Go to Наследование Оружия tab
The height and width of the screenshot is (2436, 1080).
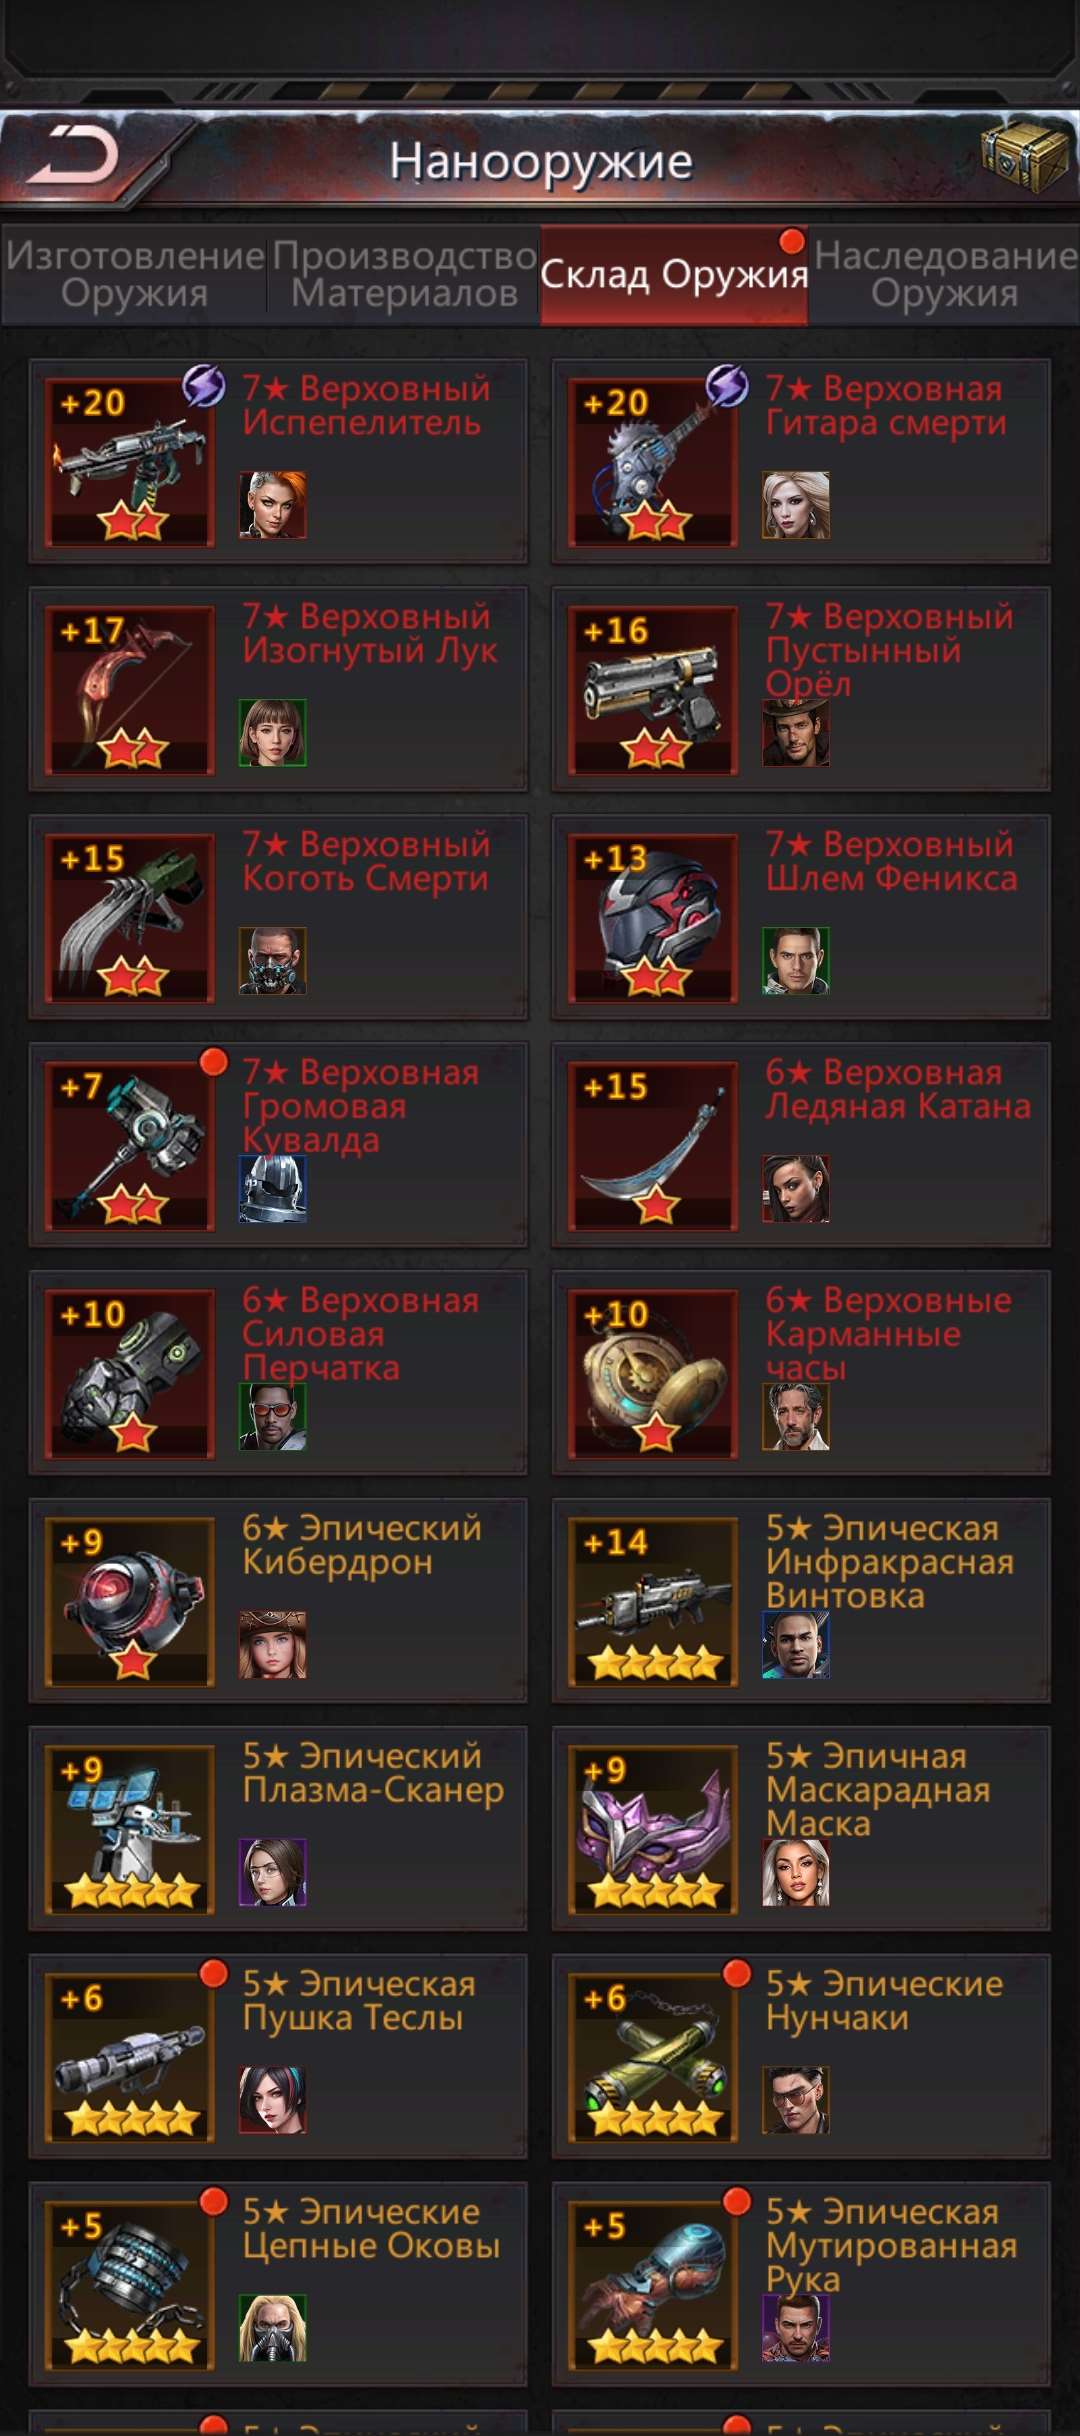tap(945, 275)
